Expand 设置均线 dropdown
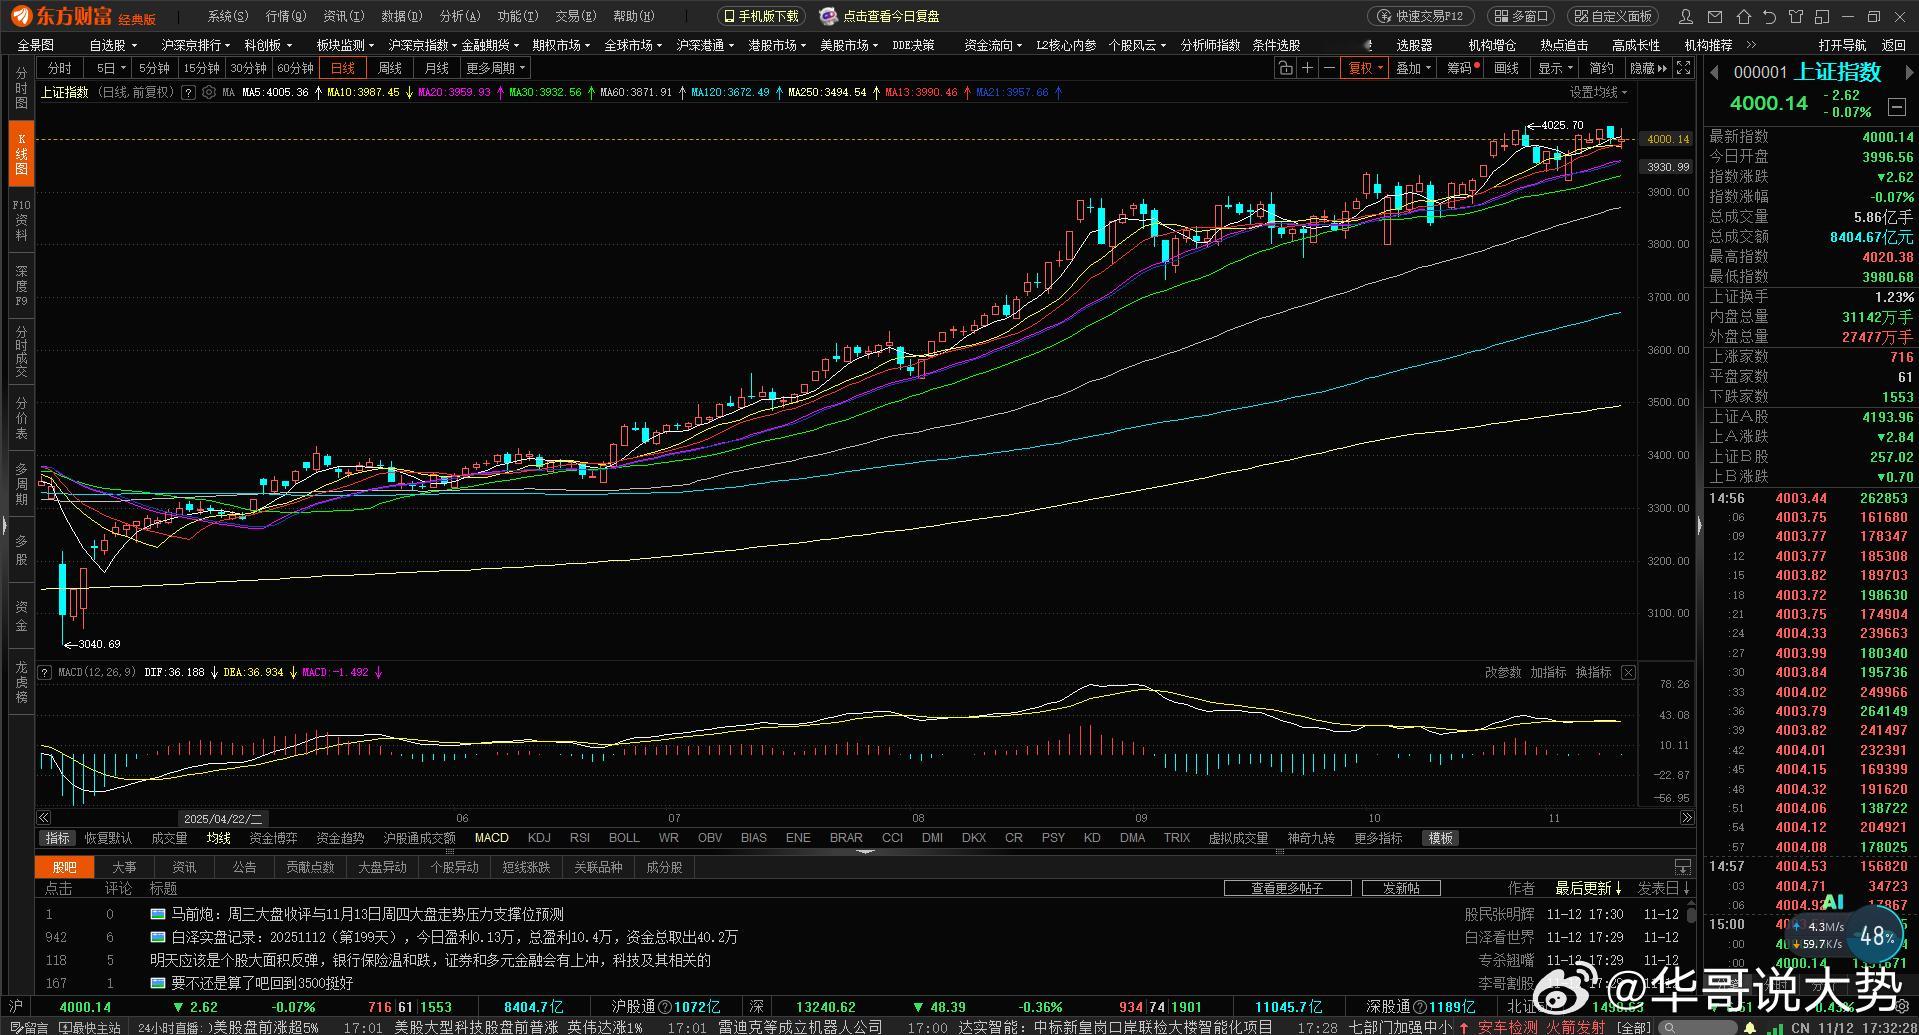The width and height of the screenshot is (1919, 1035). click(1598, 92)
